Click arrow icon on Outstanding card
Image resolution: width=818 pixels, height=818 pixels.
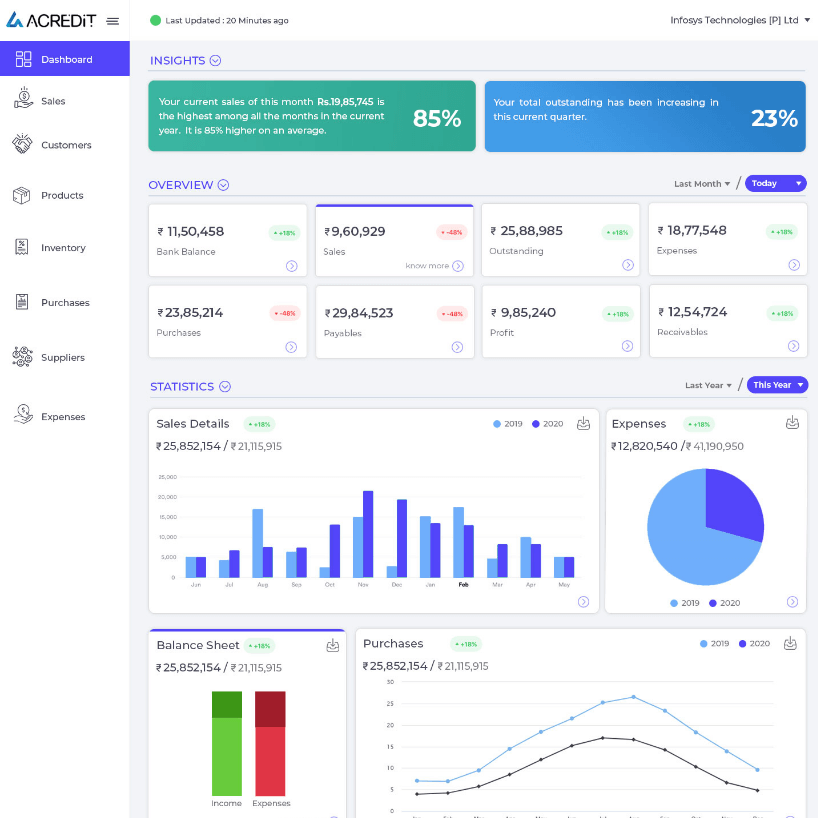coord(627,265)
